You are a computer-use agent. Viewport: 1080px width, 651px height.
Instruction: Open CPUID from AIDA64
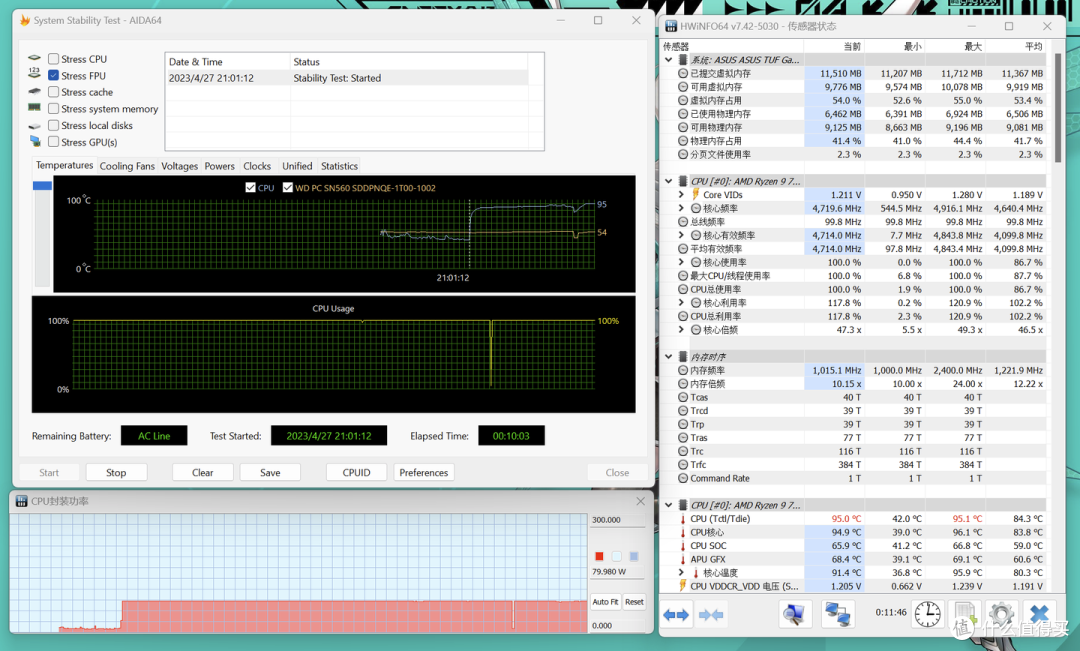(x=356, y=473)
